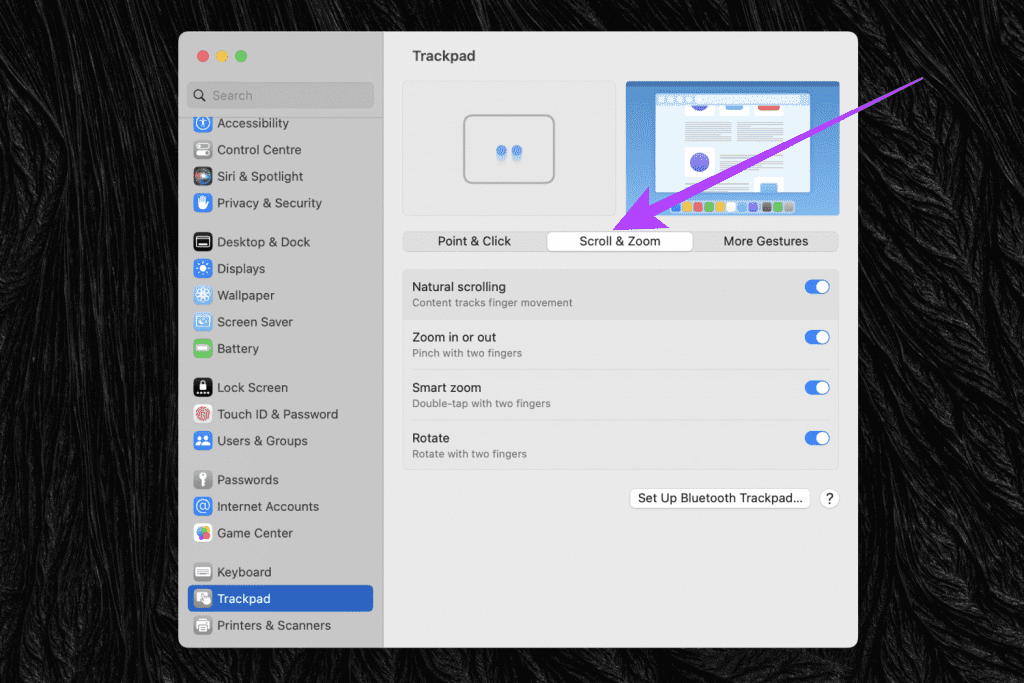Open Control Centre settings icon

click(202, 150)
